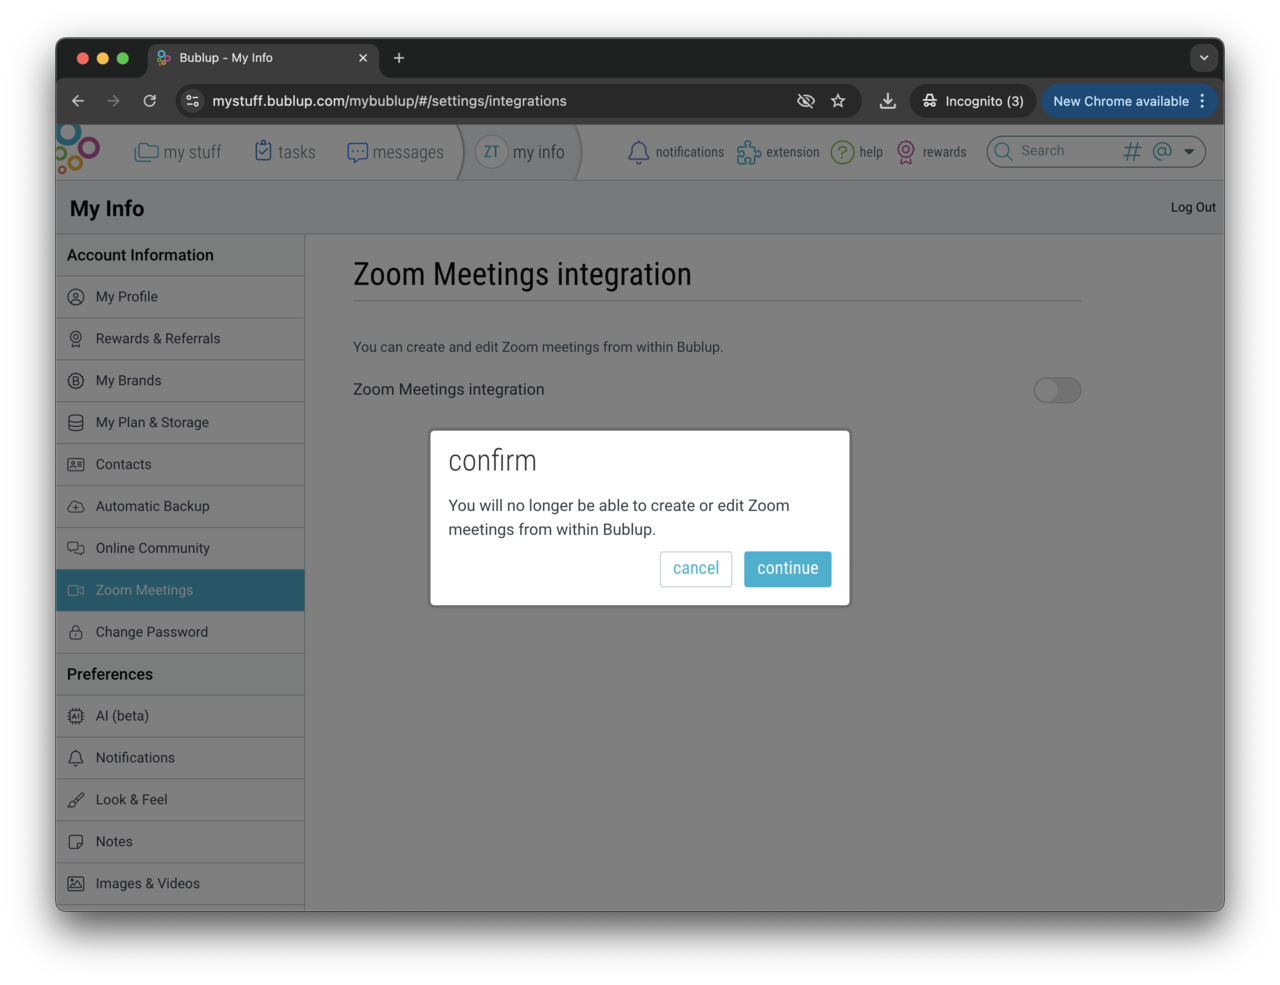Open the tab search dropdown arrow

point(1204,58)
